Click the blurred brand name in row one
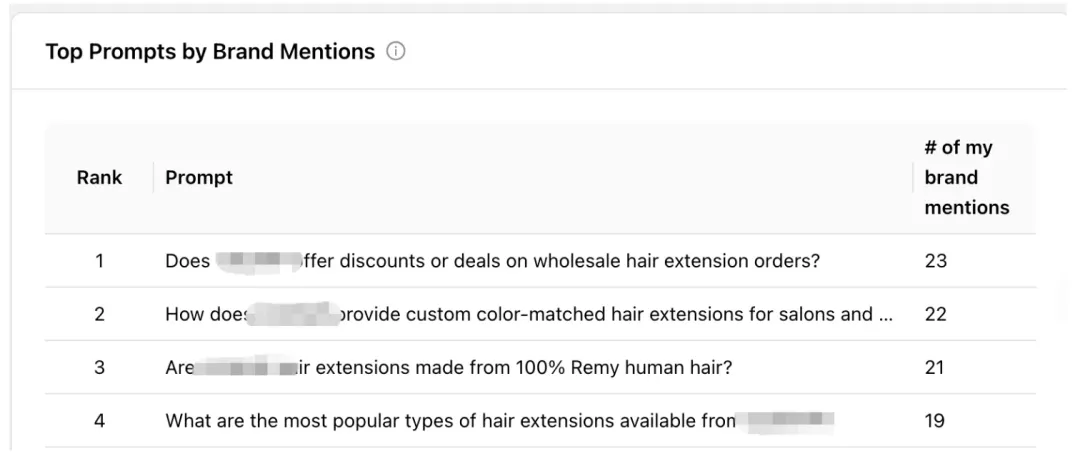Image resolution: width=1080 pixels, height=469 pixels. 257,262
